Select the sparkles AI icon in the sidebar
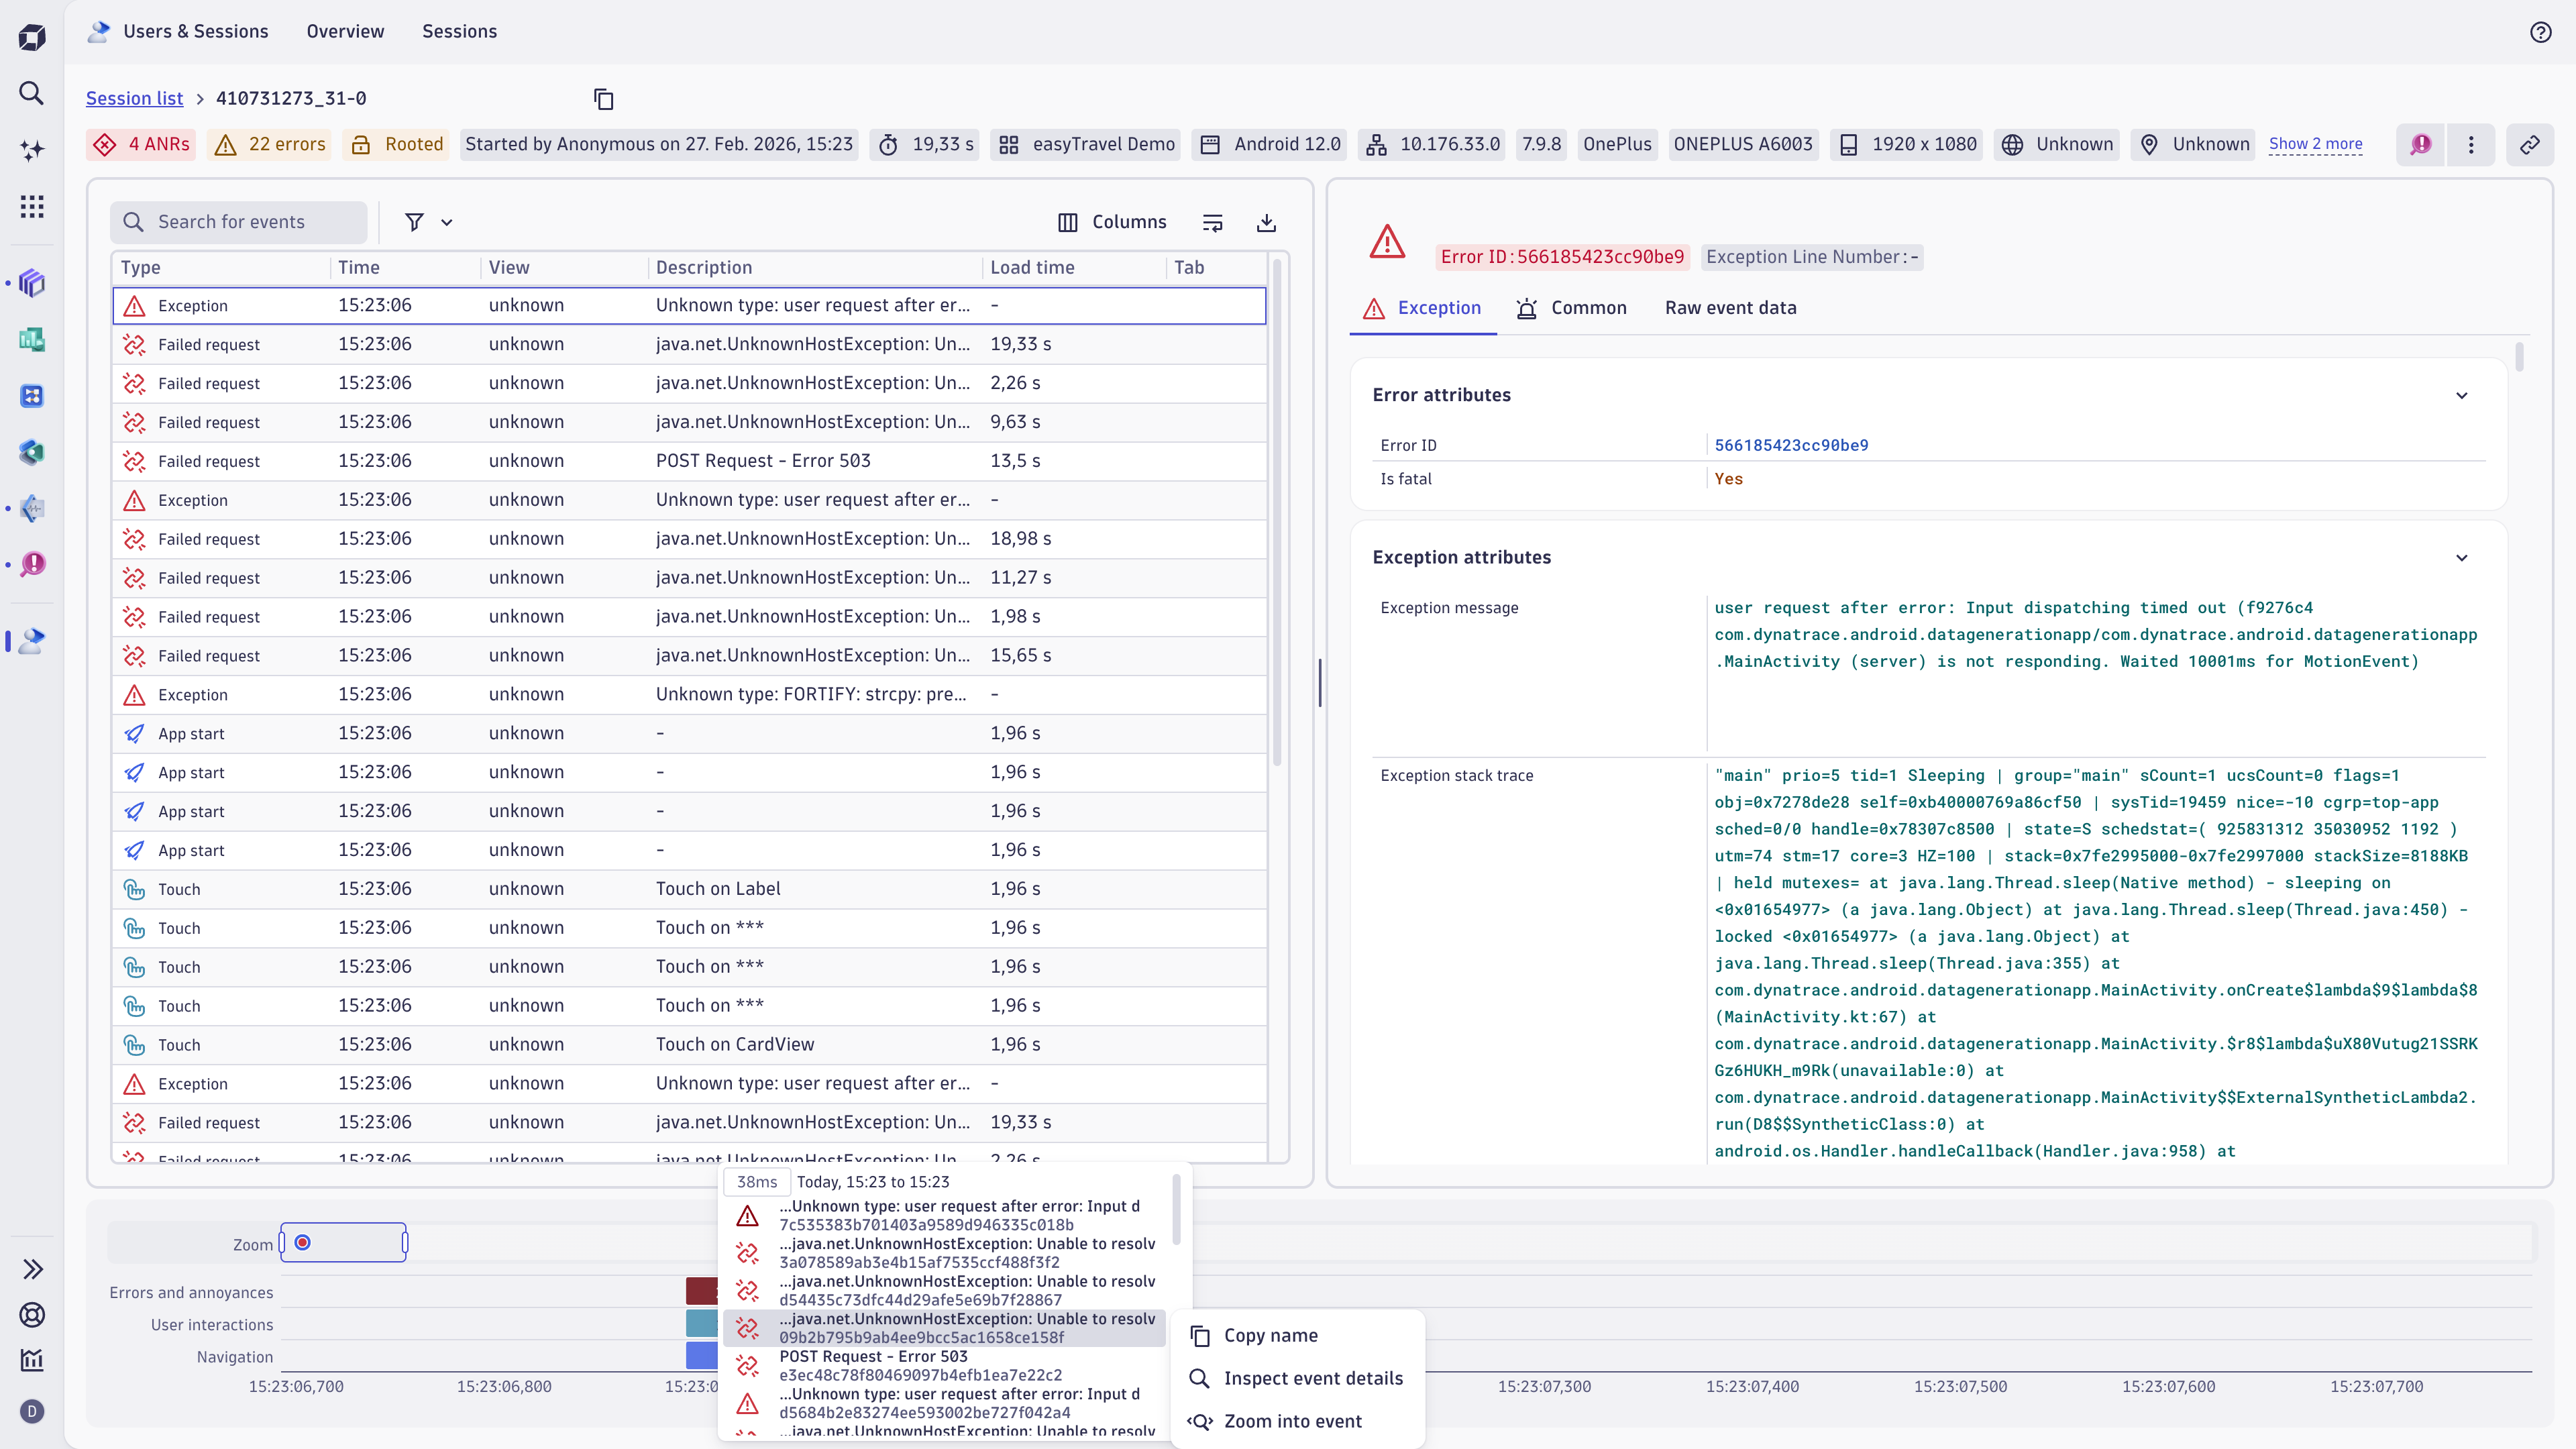Screen dimensions: 2576x1449 click(x=31, y=150)
